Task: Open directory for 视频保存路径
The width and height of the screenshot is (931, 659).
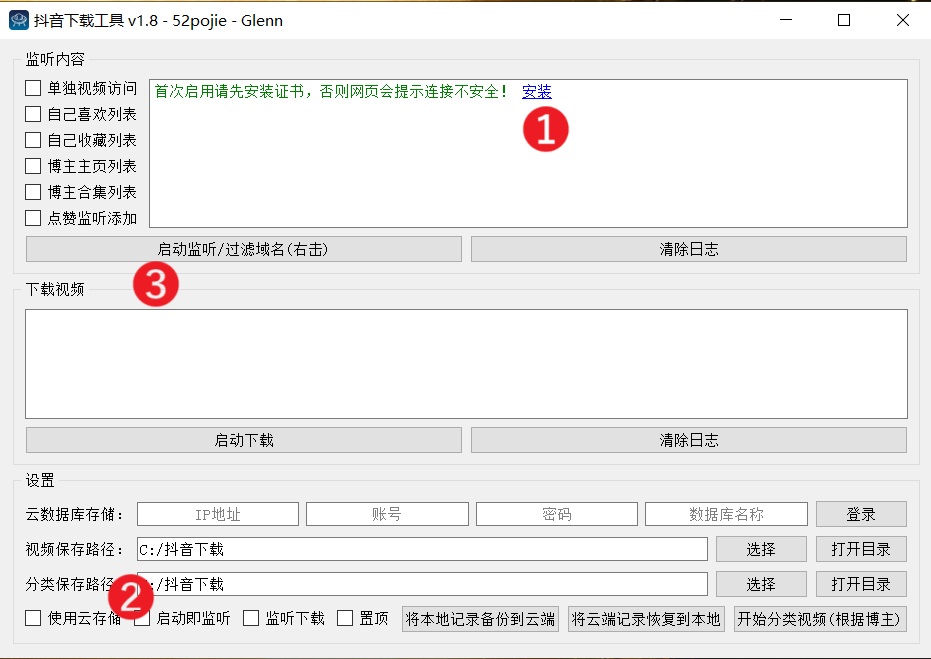Action: tap(861, 549)
